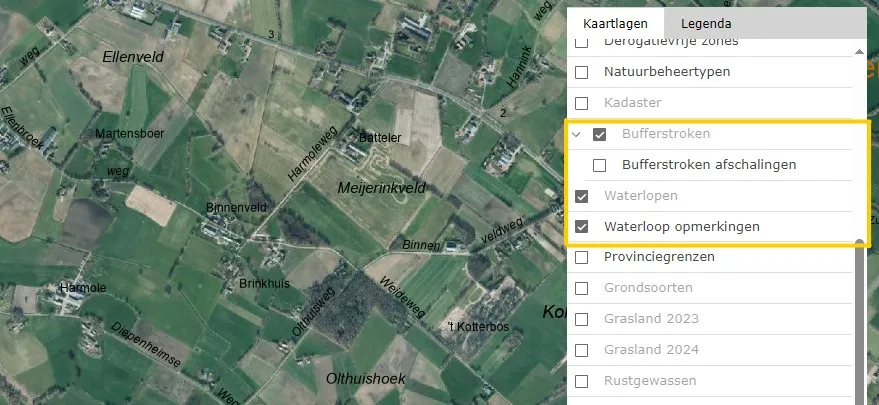Check the Grondsoorten layer box
879x405 pixels.
coord(582,288)
